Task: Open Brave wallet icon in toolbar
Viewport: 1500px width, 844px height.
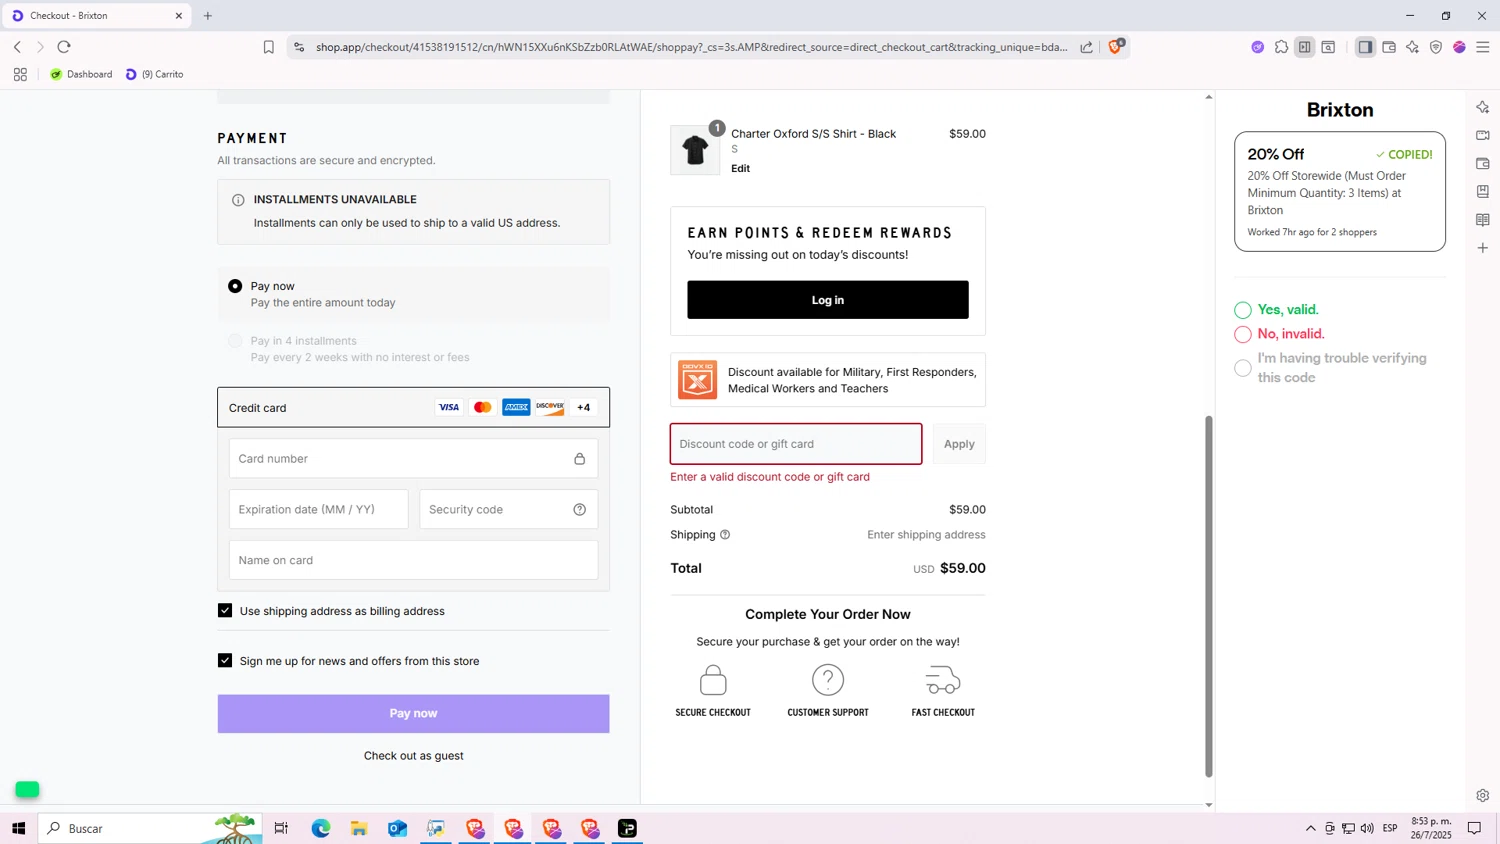Action: point(1389,47)
